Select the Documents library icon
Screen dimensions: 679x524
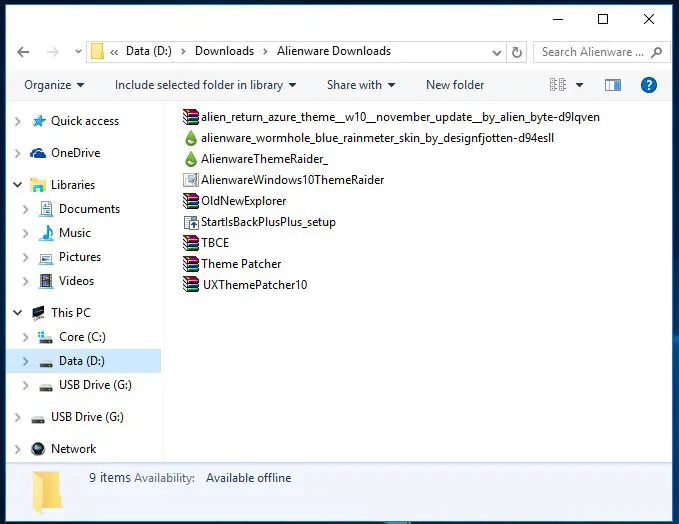click(x=46, y=209)
